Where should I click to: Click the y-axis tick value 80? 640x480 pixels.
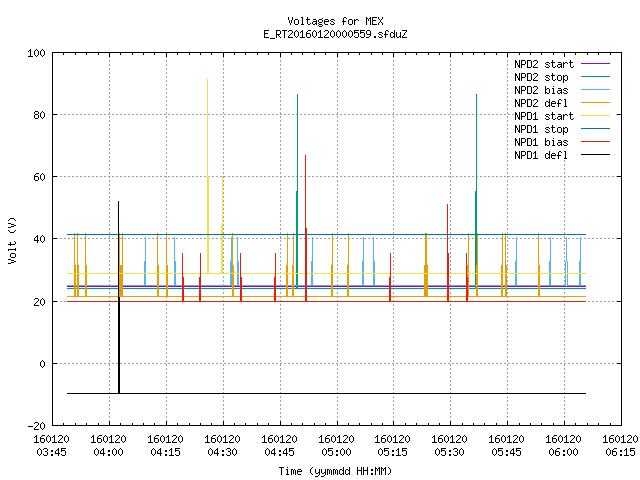coord(39,115)
